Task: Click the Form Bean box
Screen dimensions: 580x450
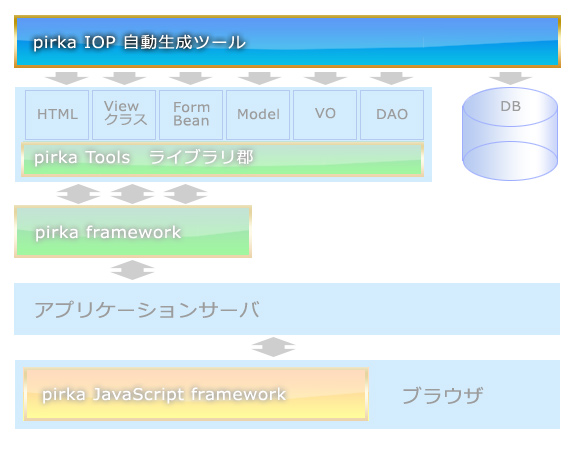Action: (x=191, y=115)
